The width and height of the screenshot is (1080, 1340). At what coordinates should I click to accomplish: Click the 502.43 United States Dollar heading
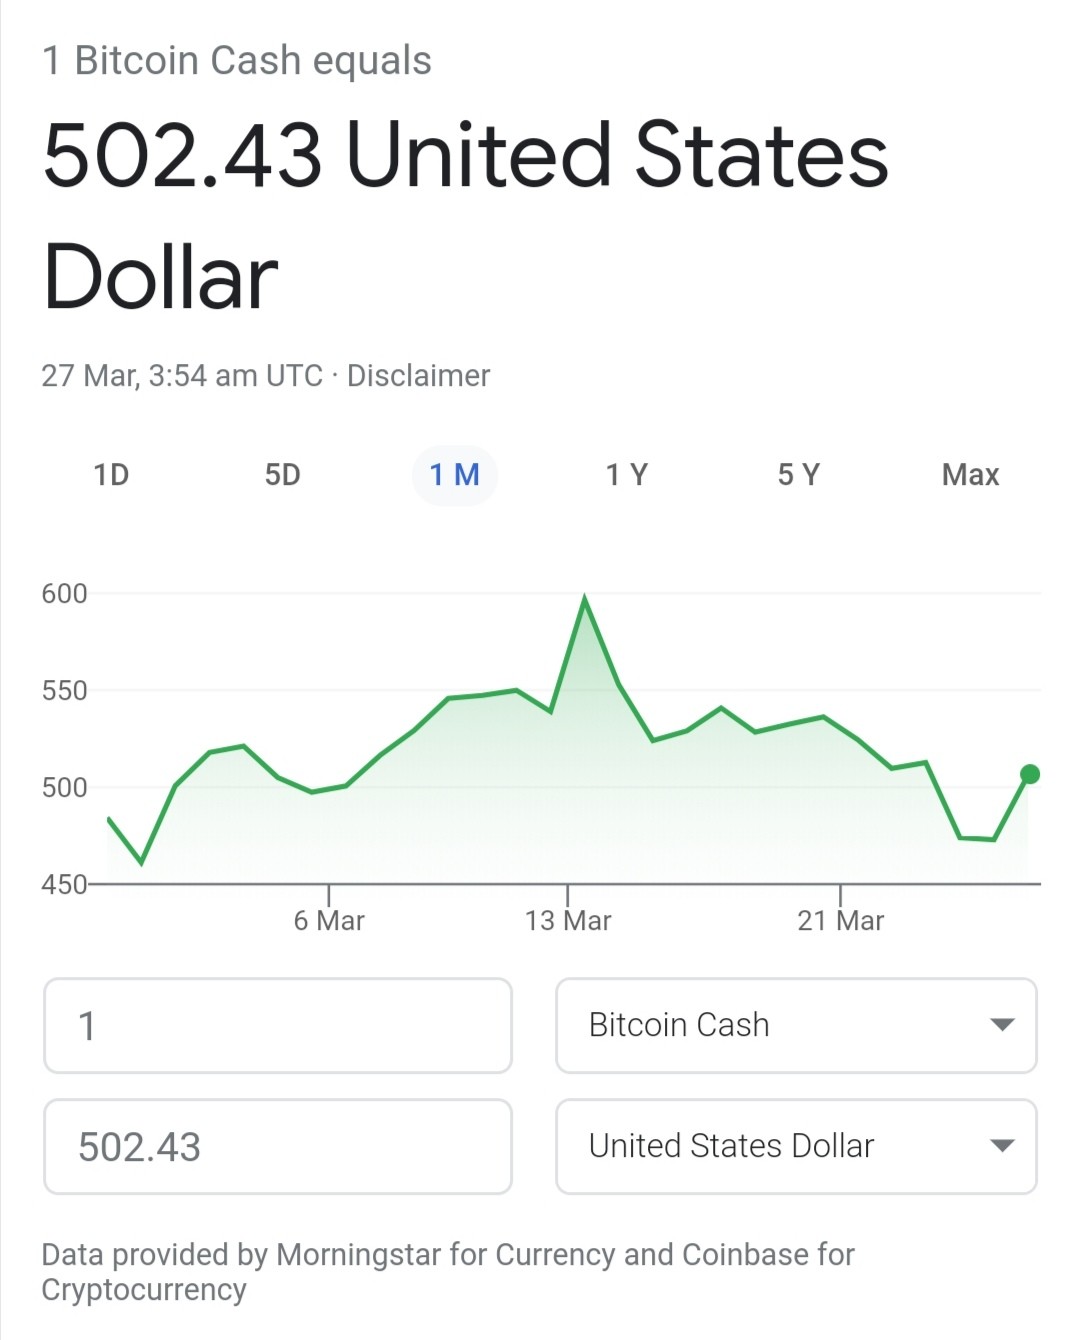(x=466, y=215)
